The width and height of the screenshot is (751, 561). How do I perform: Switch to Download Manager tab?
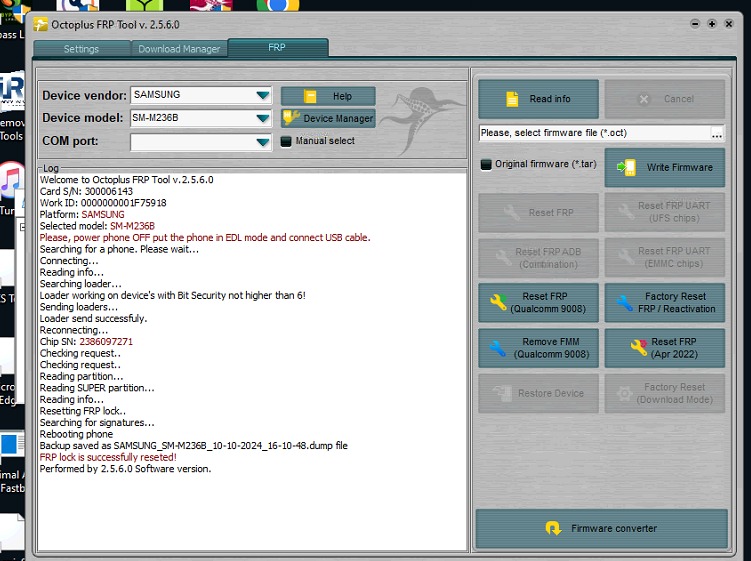point(179,49)
